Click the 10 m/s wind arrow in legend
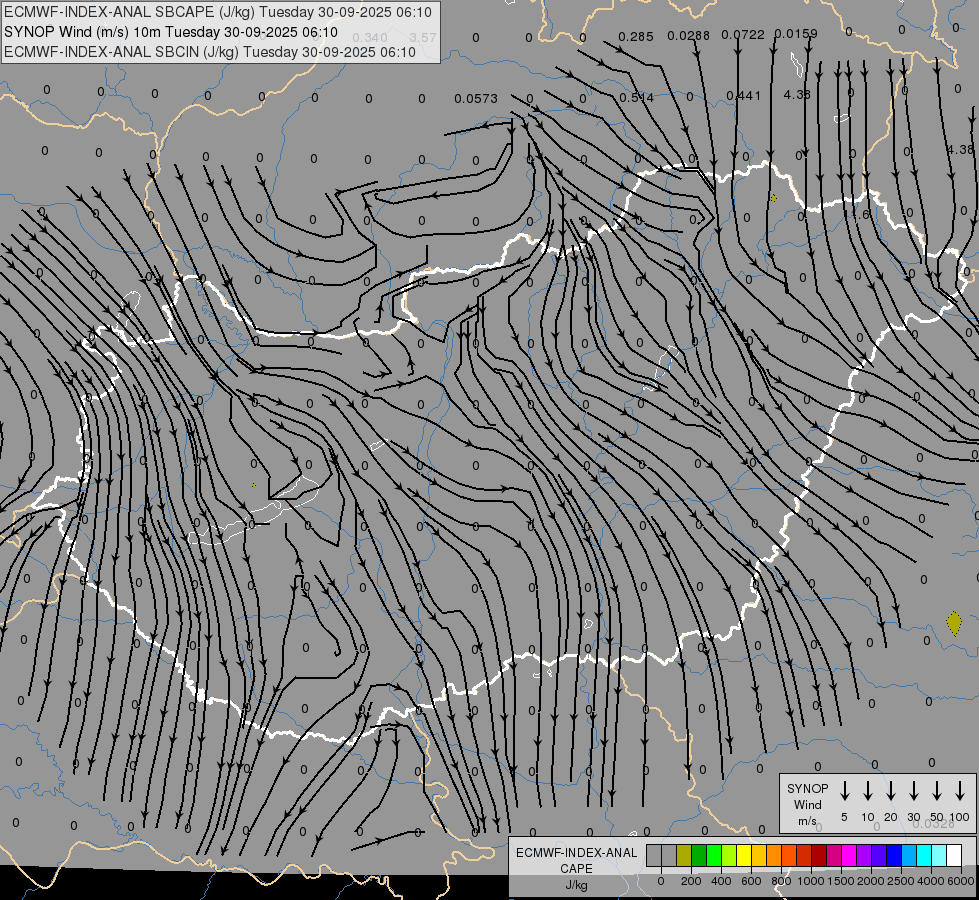979x900 pixels. (x=868, y=791)
